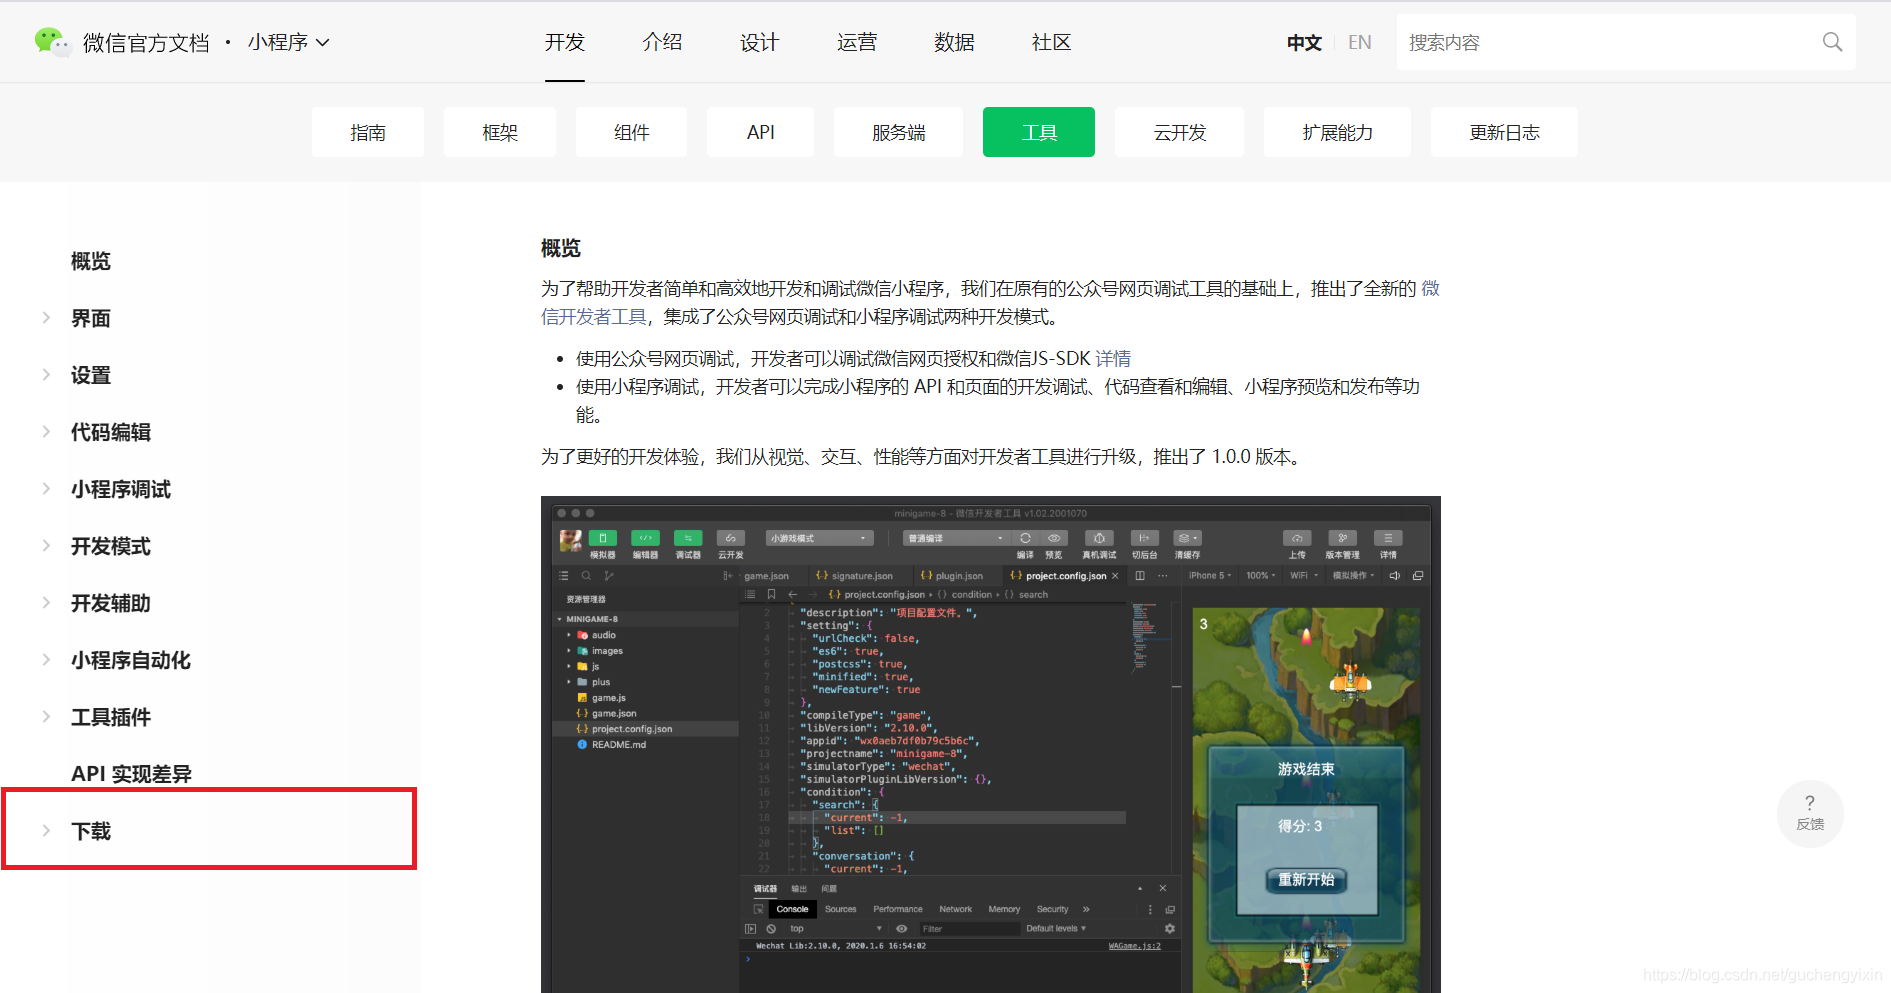
Task: Open API 实现差异 in sidebar
Action: click(131, 774)
